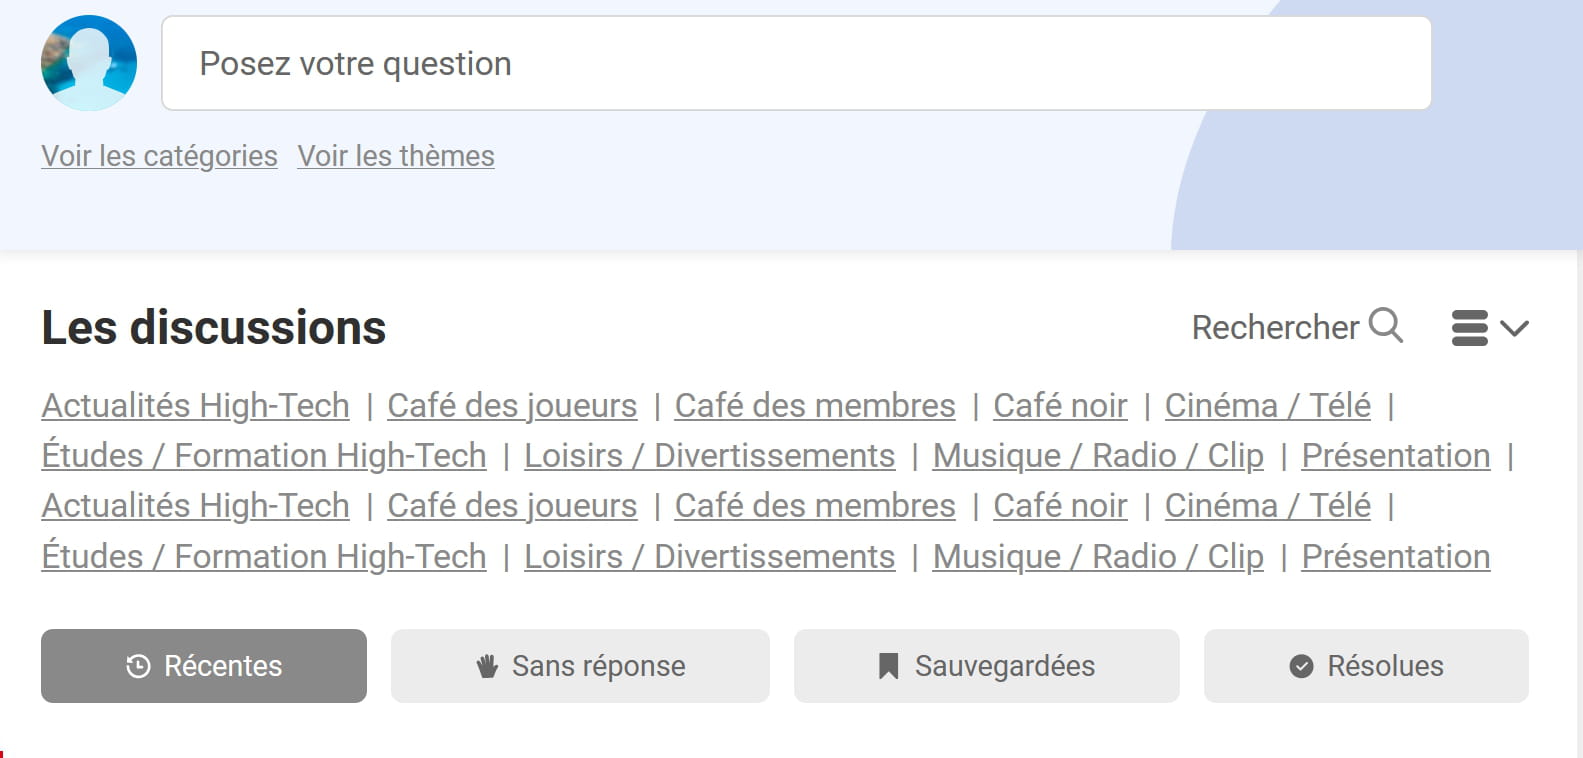Click the checkmark icon on Résolues
Viewport: 1583px width, 758px height.
(1301, 666)
